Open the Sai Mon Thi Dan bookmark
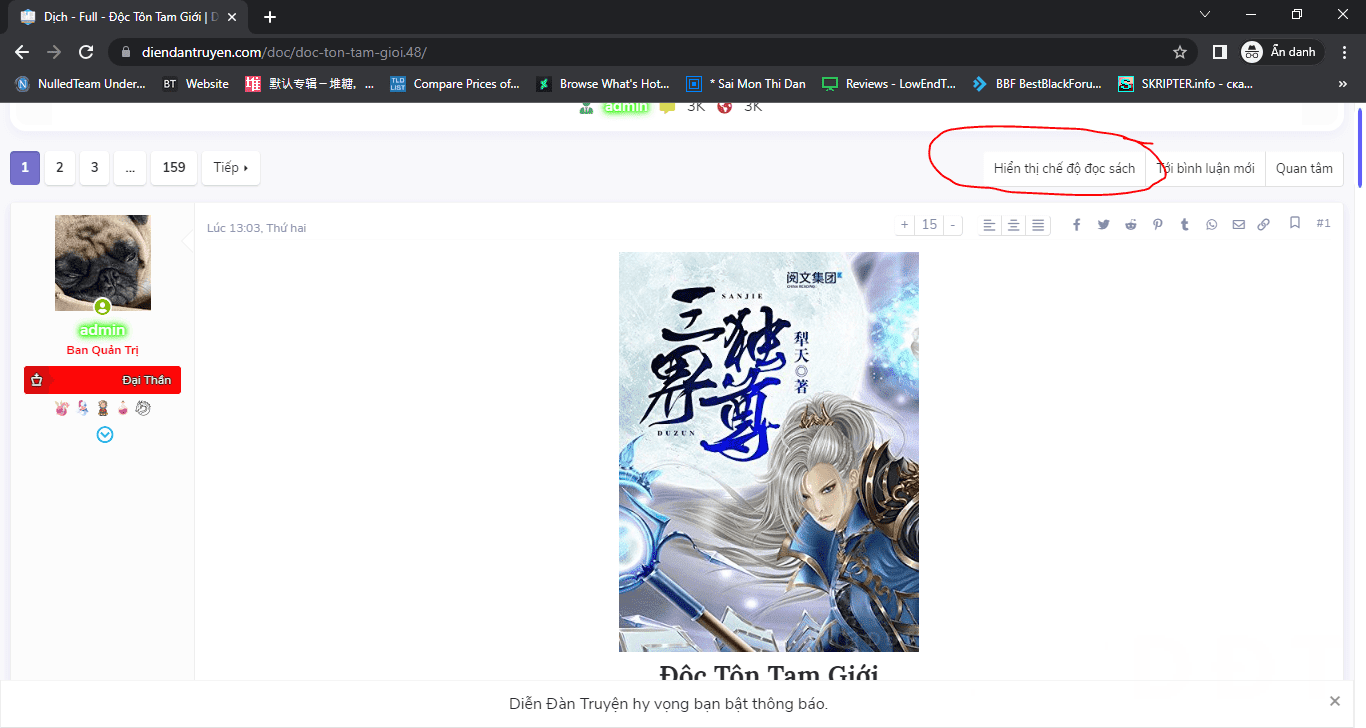The width and height of the screenshot is (1366, 728). pos(746,84)
